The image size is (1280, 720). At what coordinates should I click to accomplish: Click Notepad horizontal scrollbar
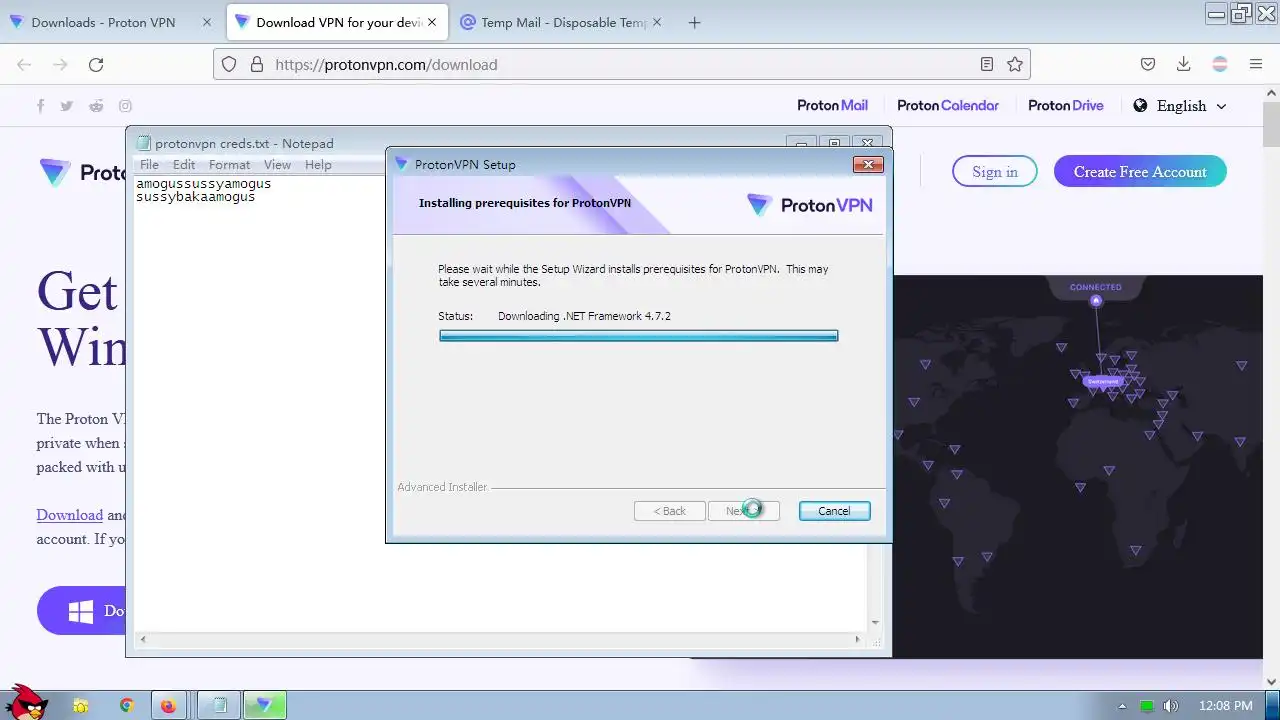[x=500, y=639]
